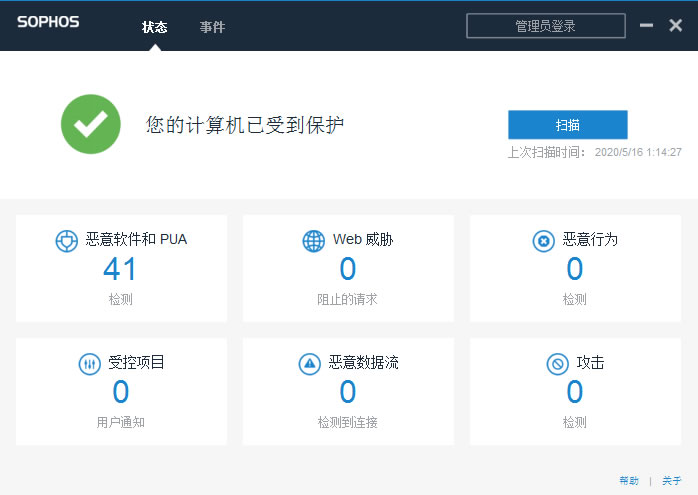
Task: Click the shield icon beside 恶意软件和 PUA
Action: tap(66, 241)
